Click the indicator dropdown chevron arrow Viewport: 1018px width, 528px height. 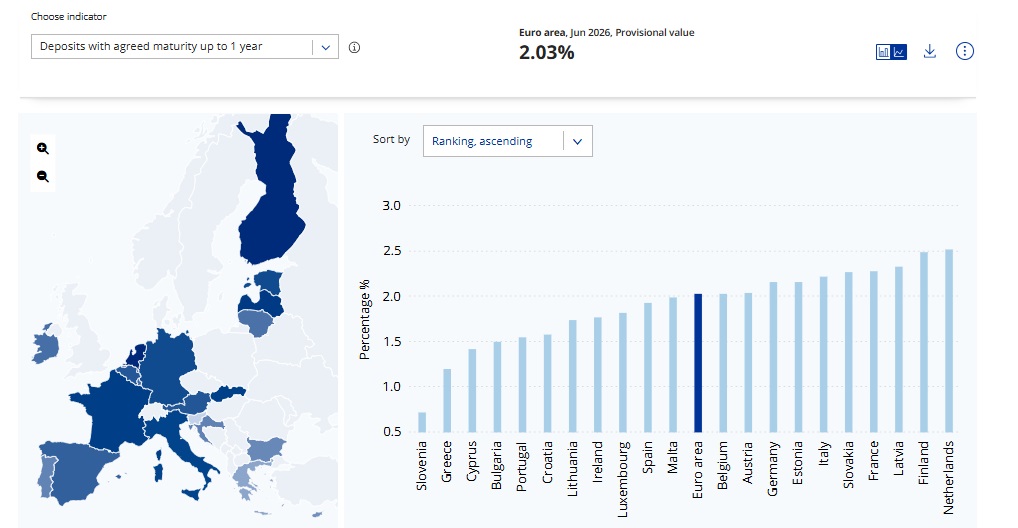326,47
